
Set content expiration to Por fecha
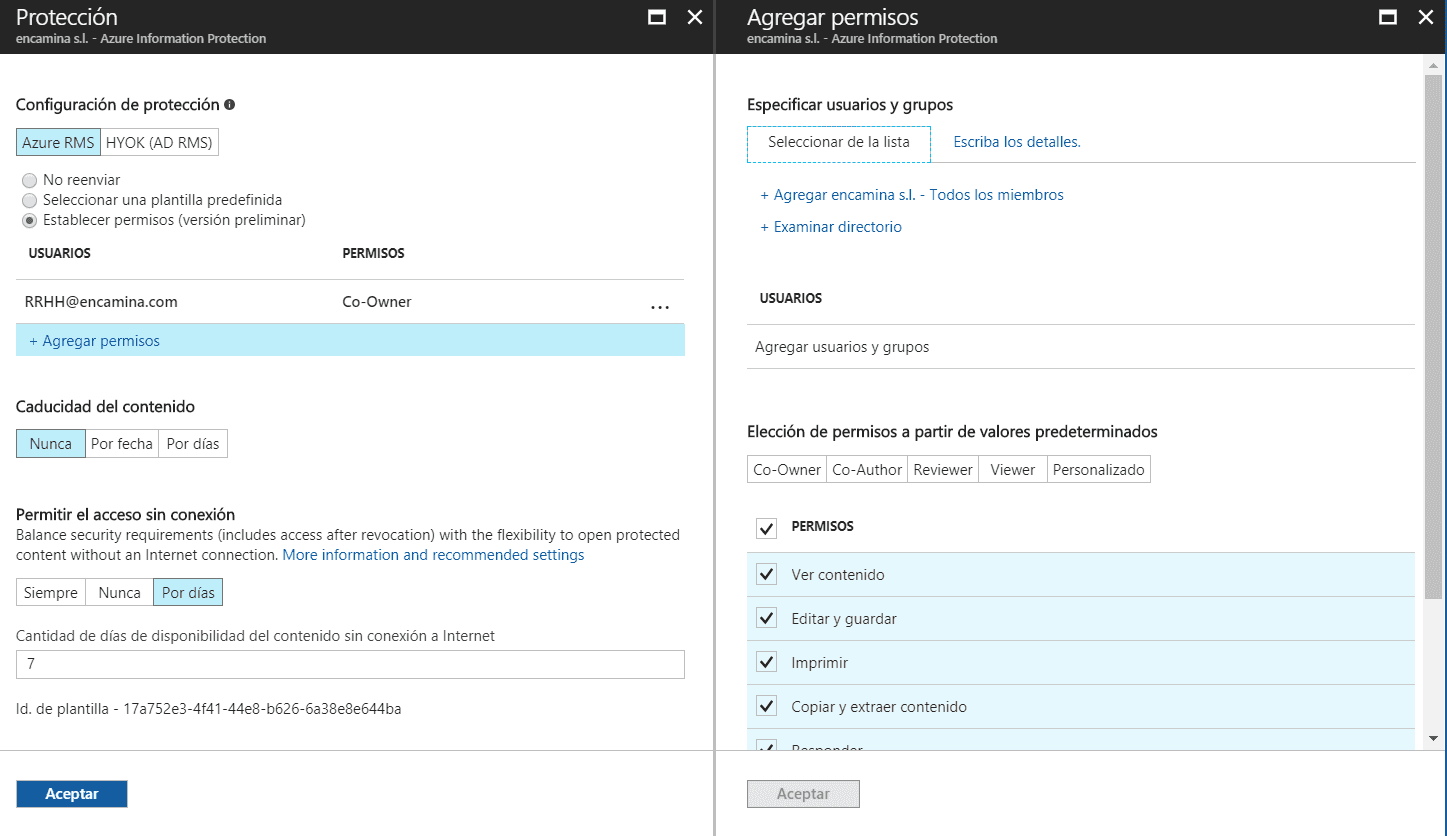(121, 444)
